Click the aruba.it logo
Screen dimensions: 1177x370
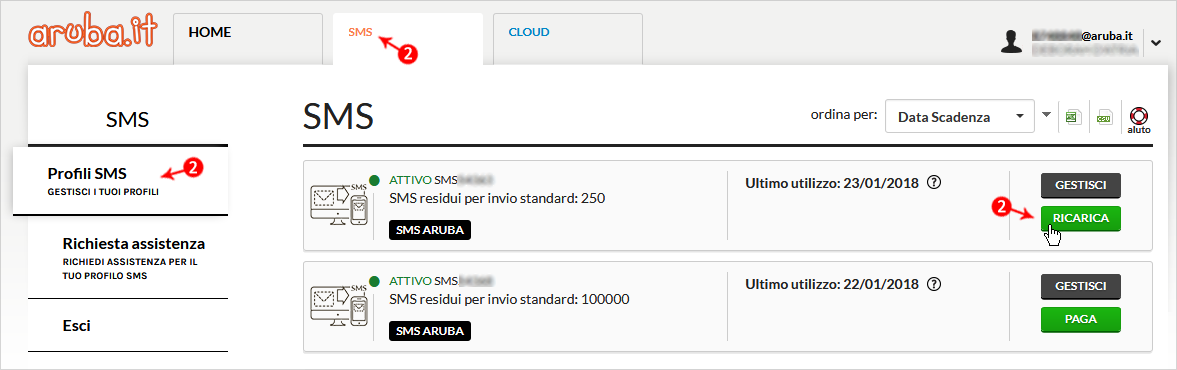pyautogui.click(x=92, y=34)
